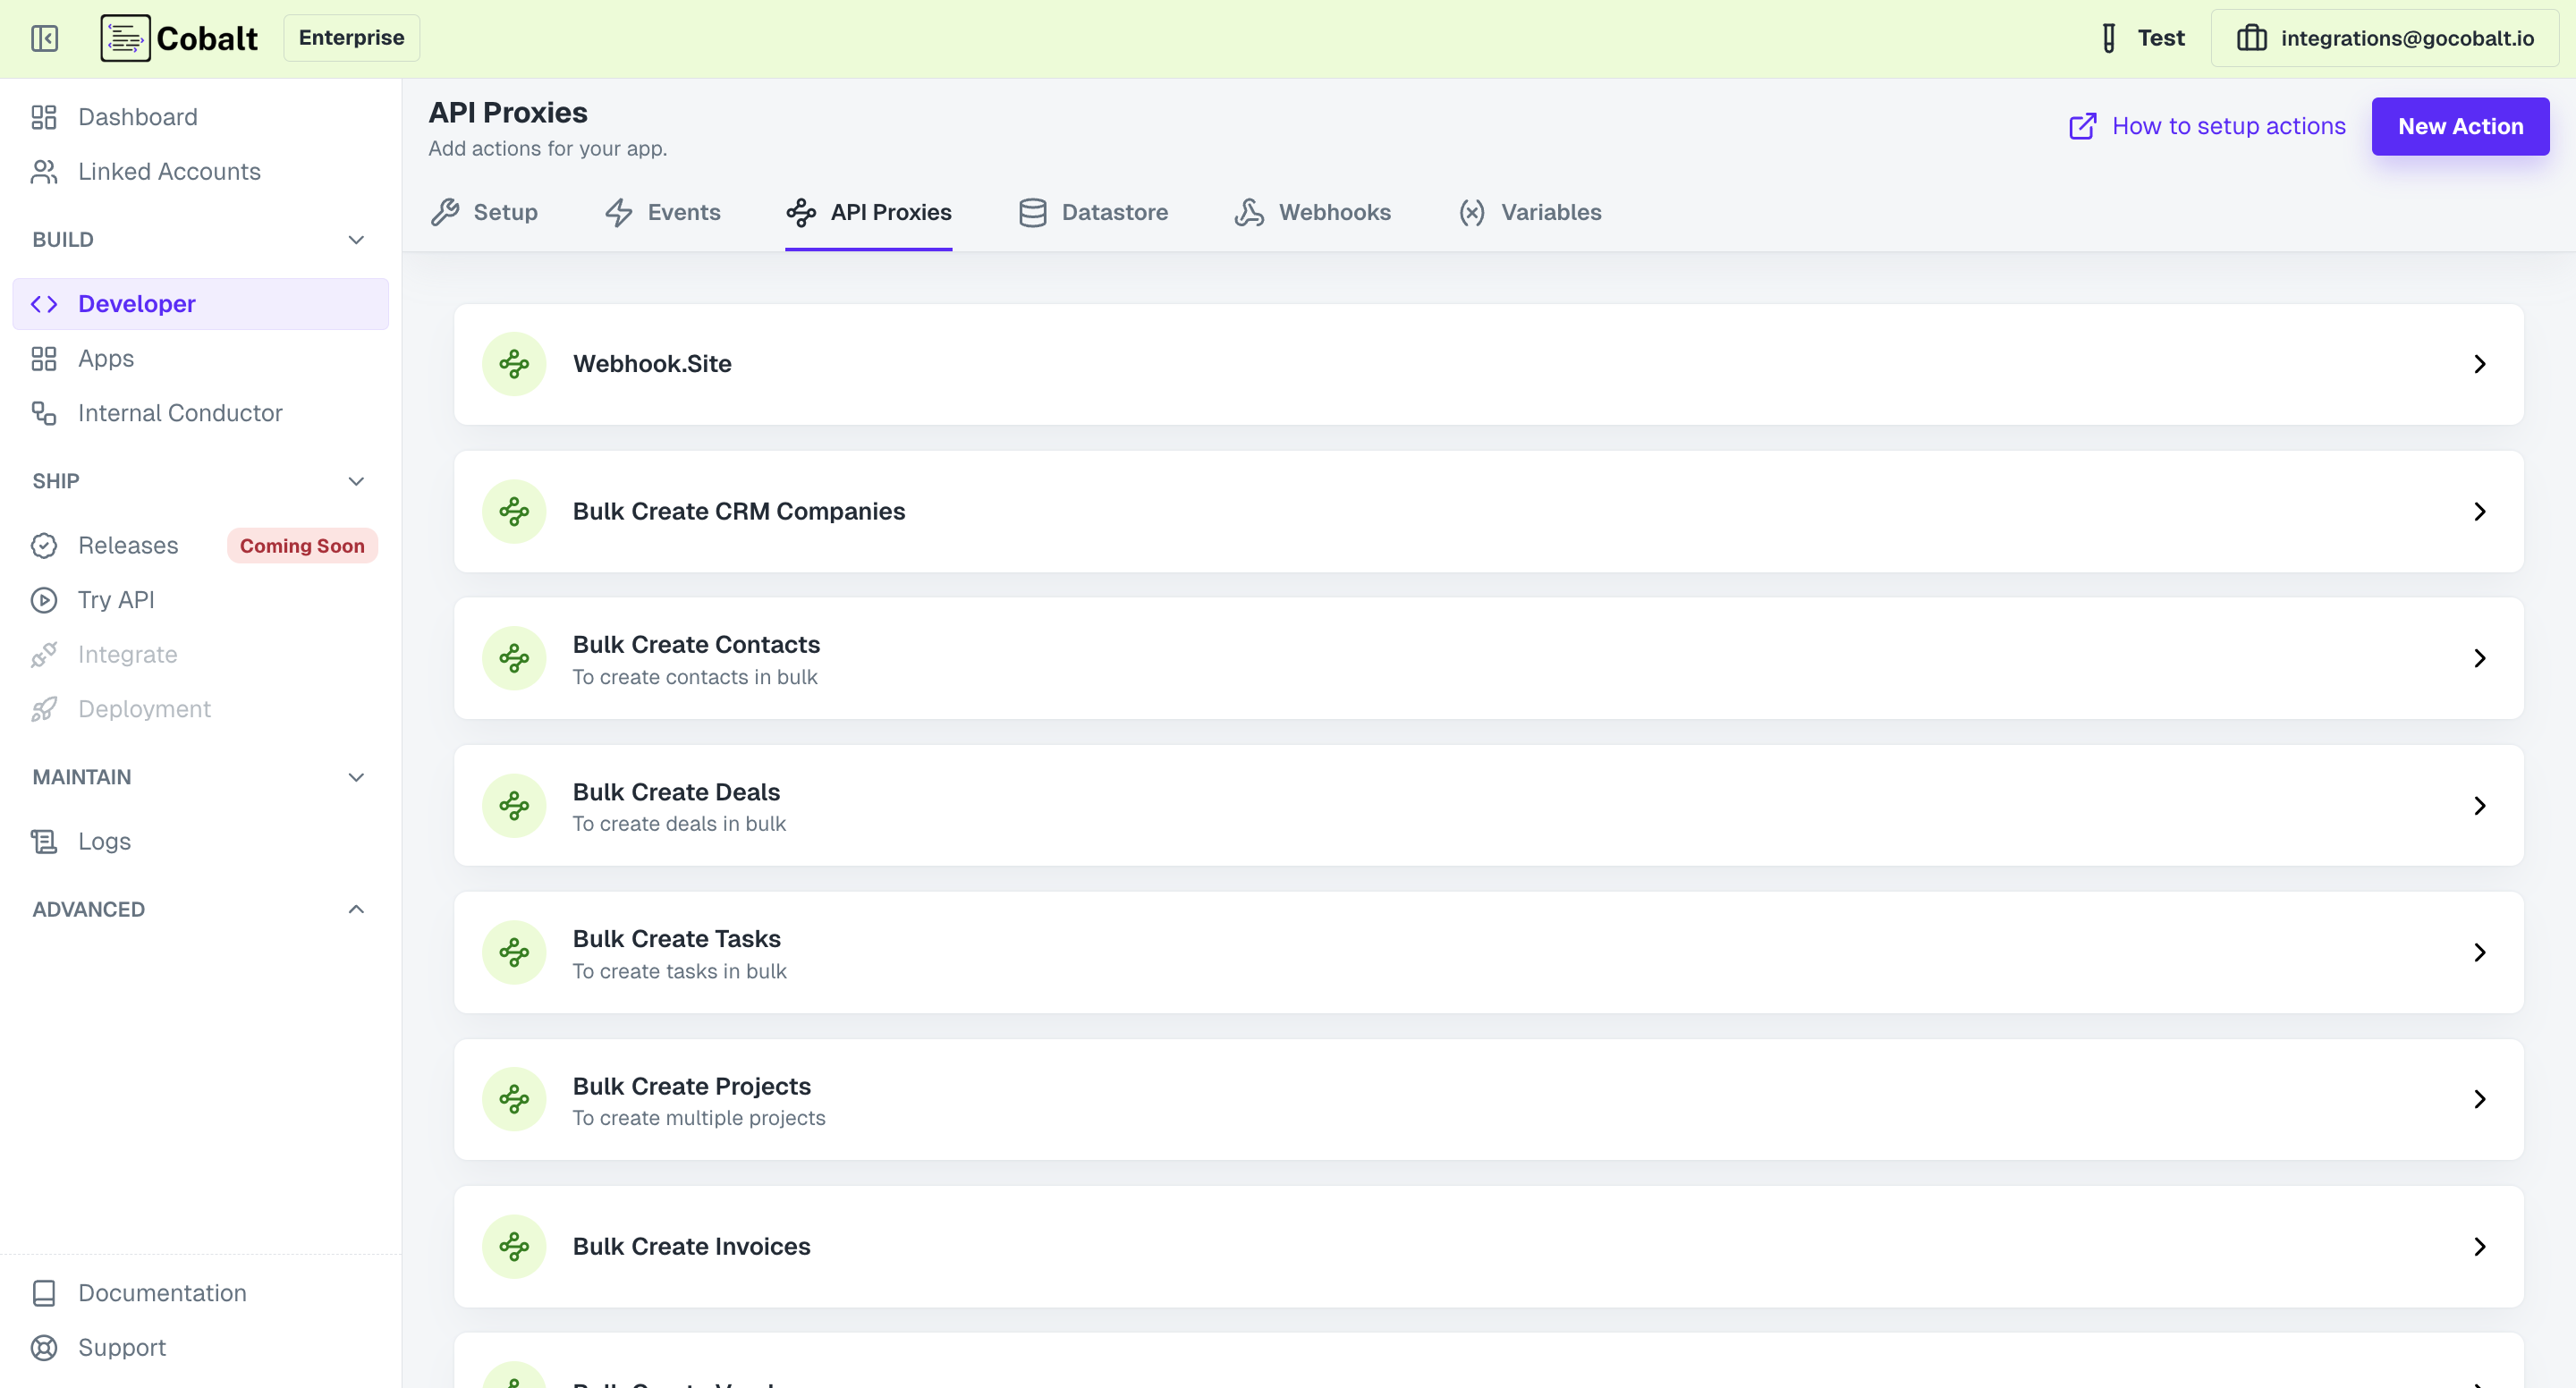This screenshot has height=1388, width=2576.
Task: Select the Variables tab
Action: click(1529, 212)
